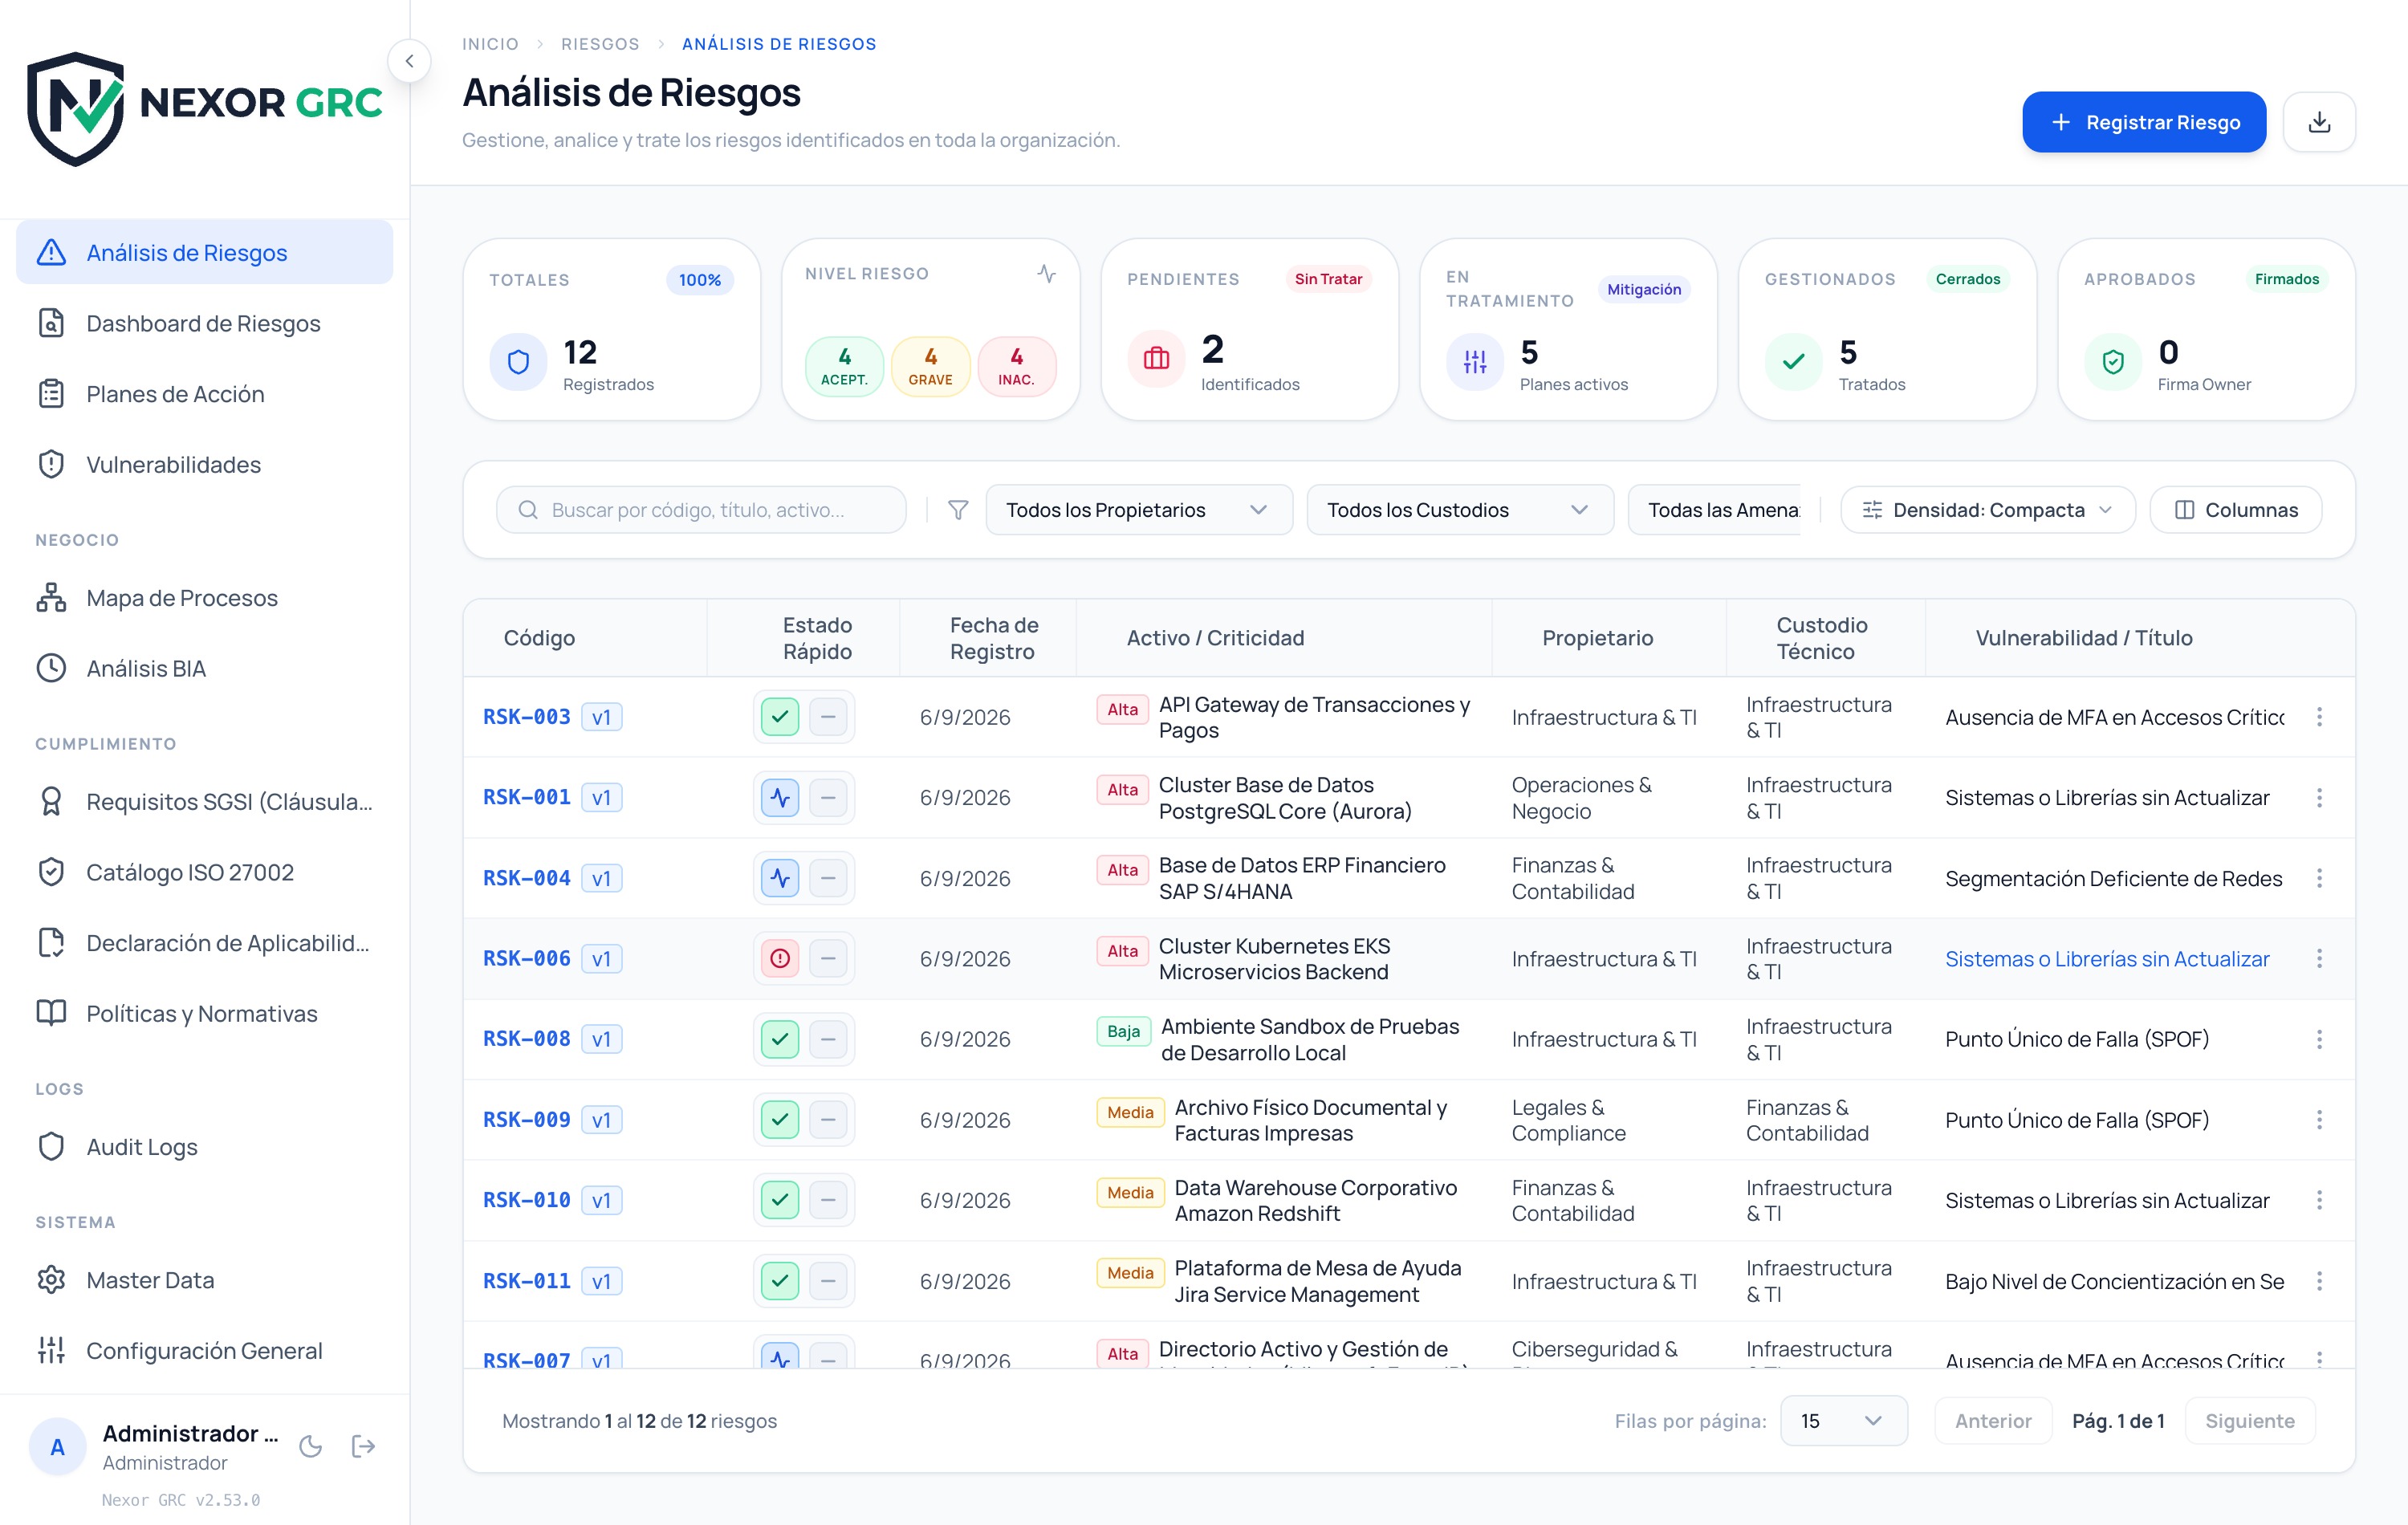Viewport: 2408px width, 1525px height.
Task: Open risk code RSK-008 link
Action: tap(527, 1039)
